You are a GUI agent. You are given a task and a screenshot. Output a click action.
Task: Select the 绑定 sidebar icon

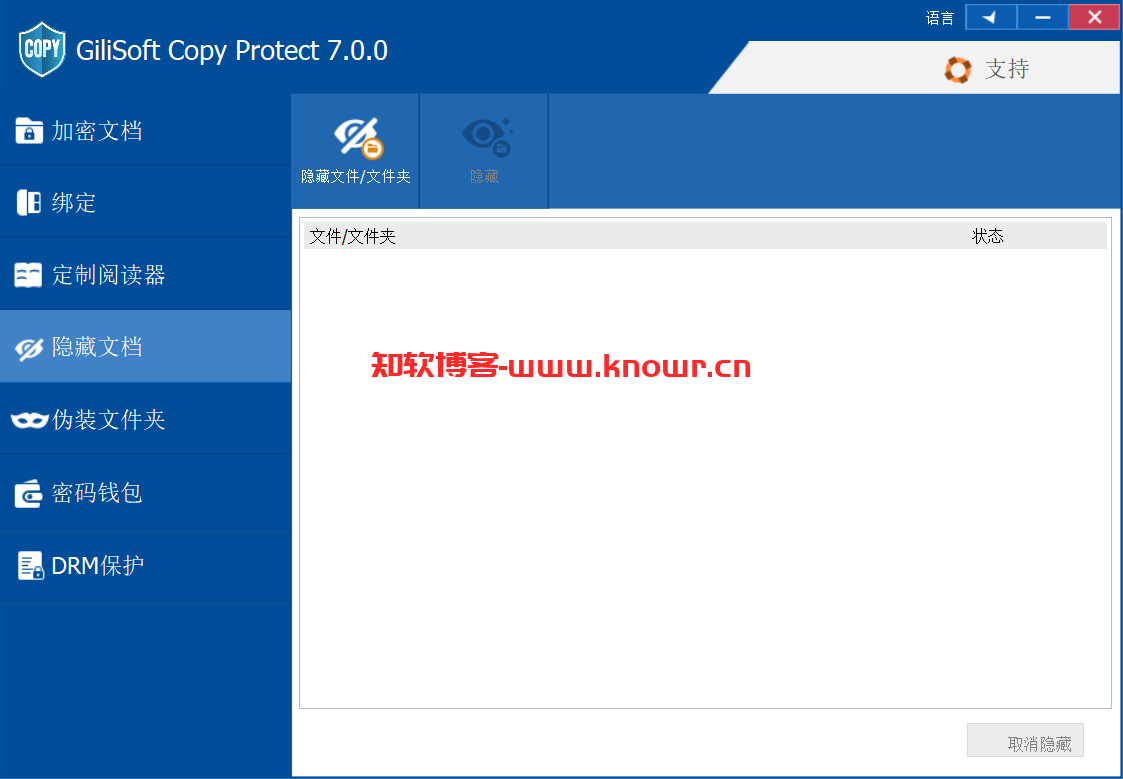pos(29,203)
